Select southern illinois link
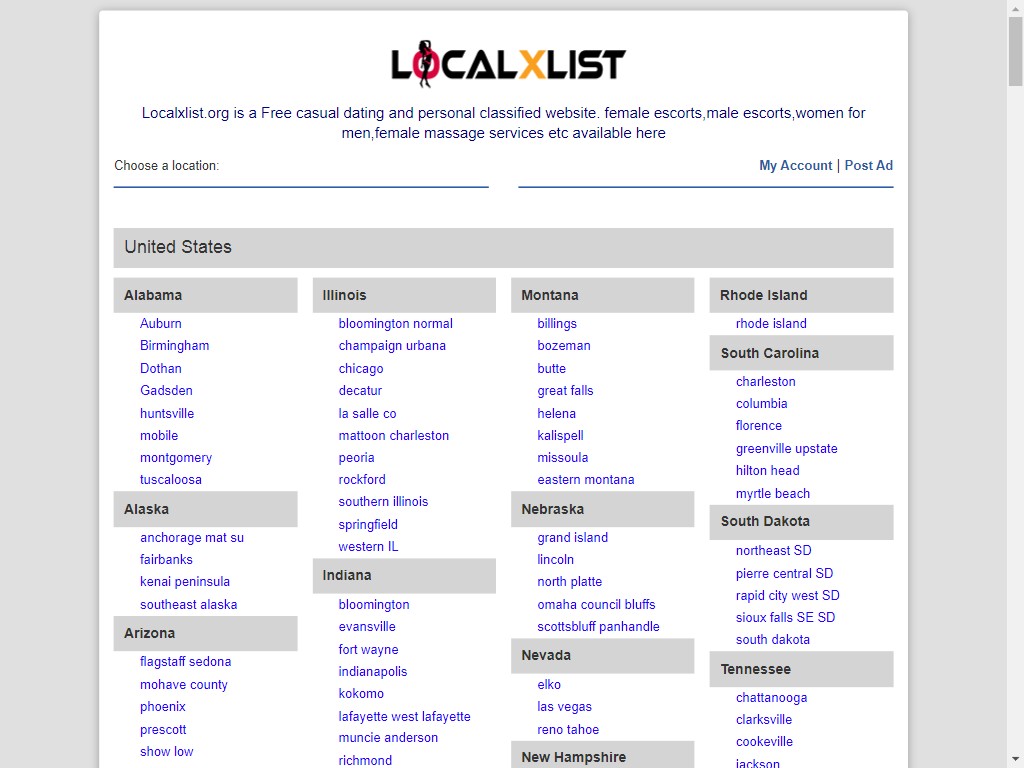 pyautogui.click(x=383, y=502)
